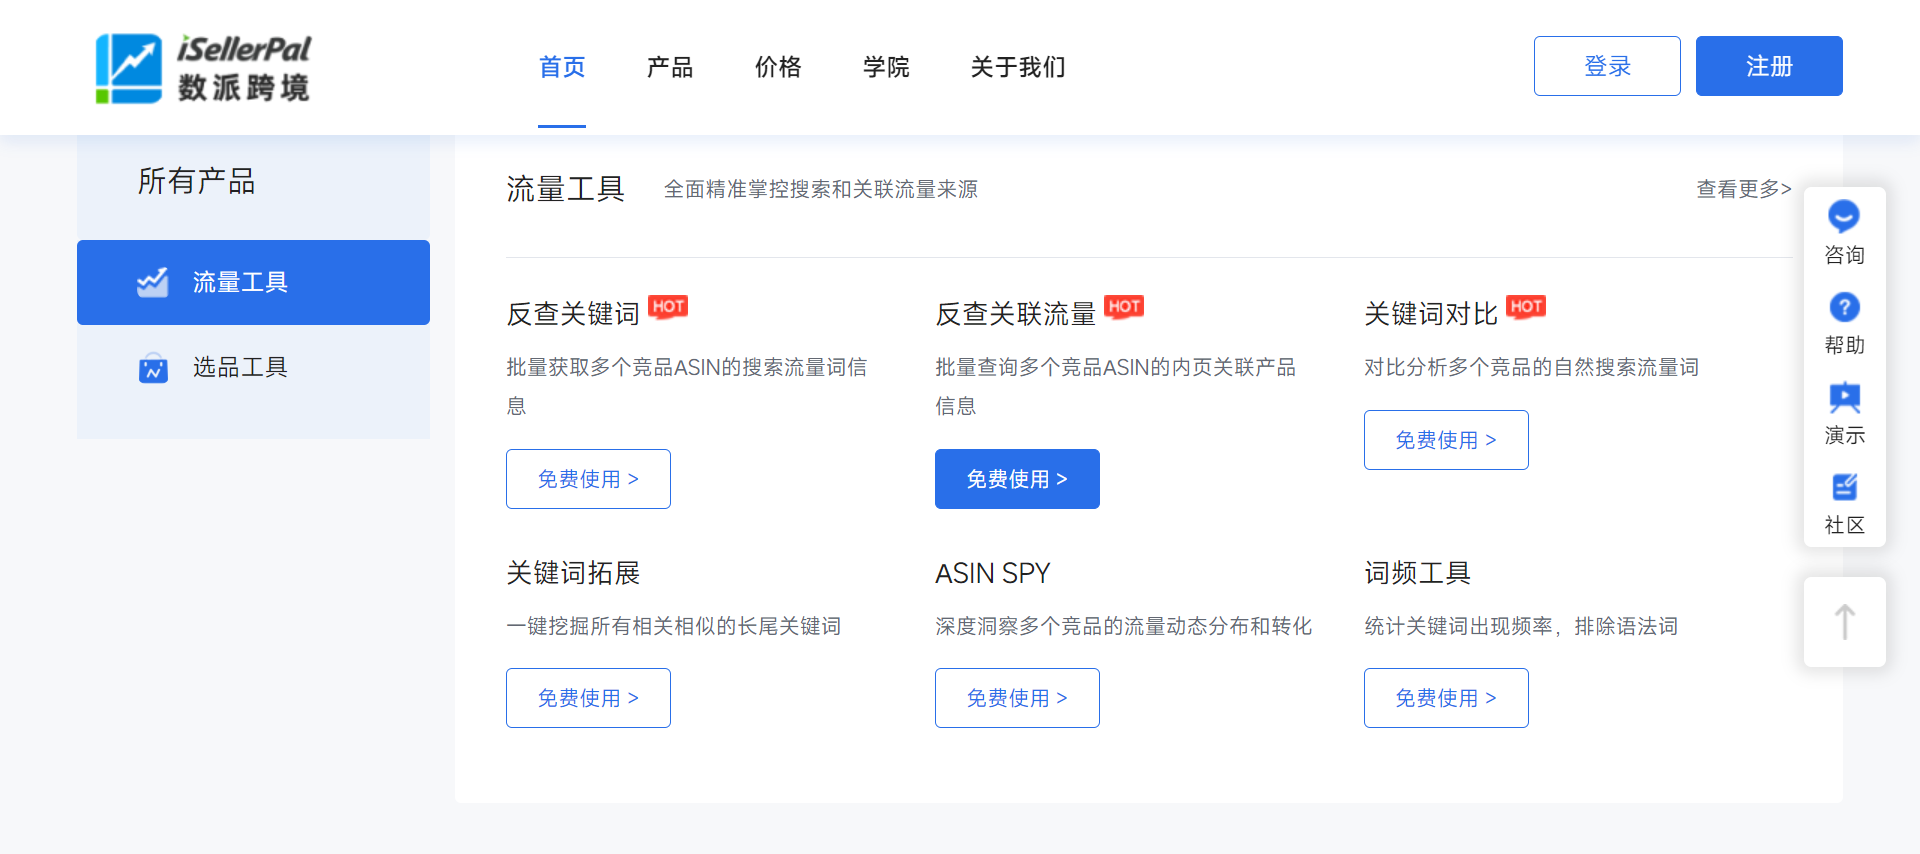Select 流量工具 in the sidebar
This screenshot has height=854, width=1920.
(x=253, y=282)
